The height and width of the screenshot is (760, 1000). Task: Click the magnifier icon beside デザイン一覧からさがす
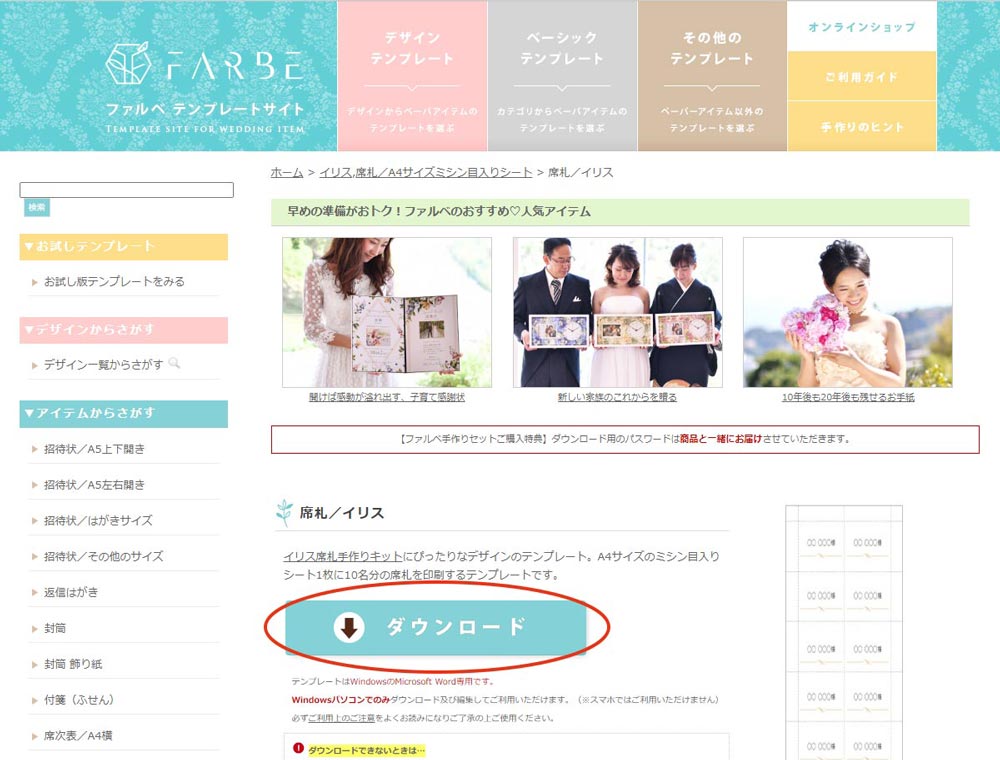coord(175,364)
